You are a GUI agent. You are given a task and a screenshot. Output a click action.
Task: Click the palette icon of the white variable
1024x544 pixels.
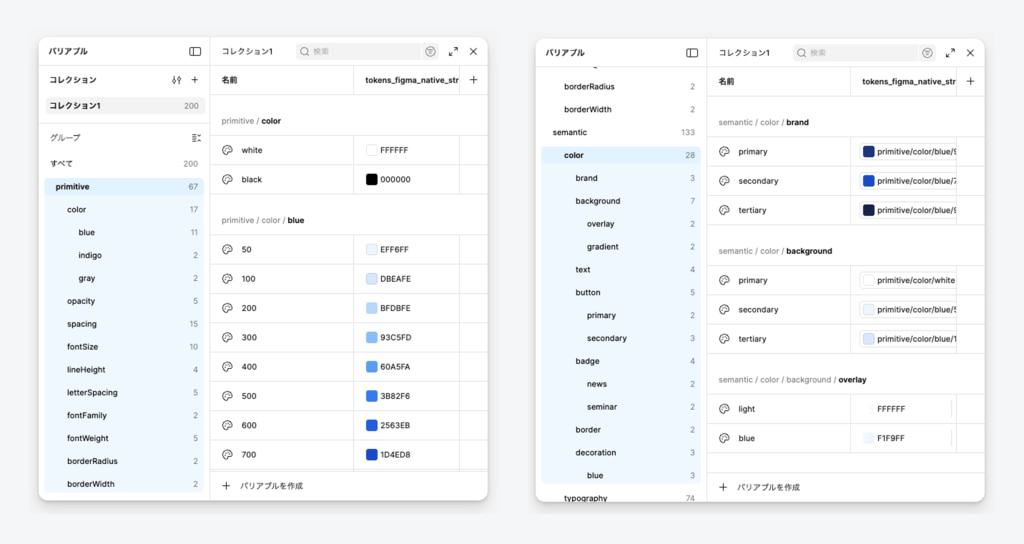[x=227, y=150]
